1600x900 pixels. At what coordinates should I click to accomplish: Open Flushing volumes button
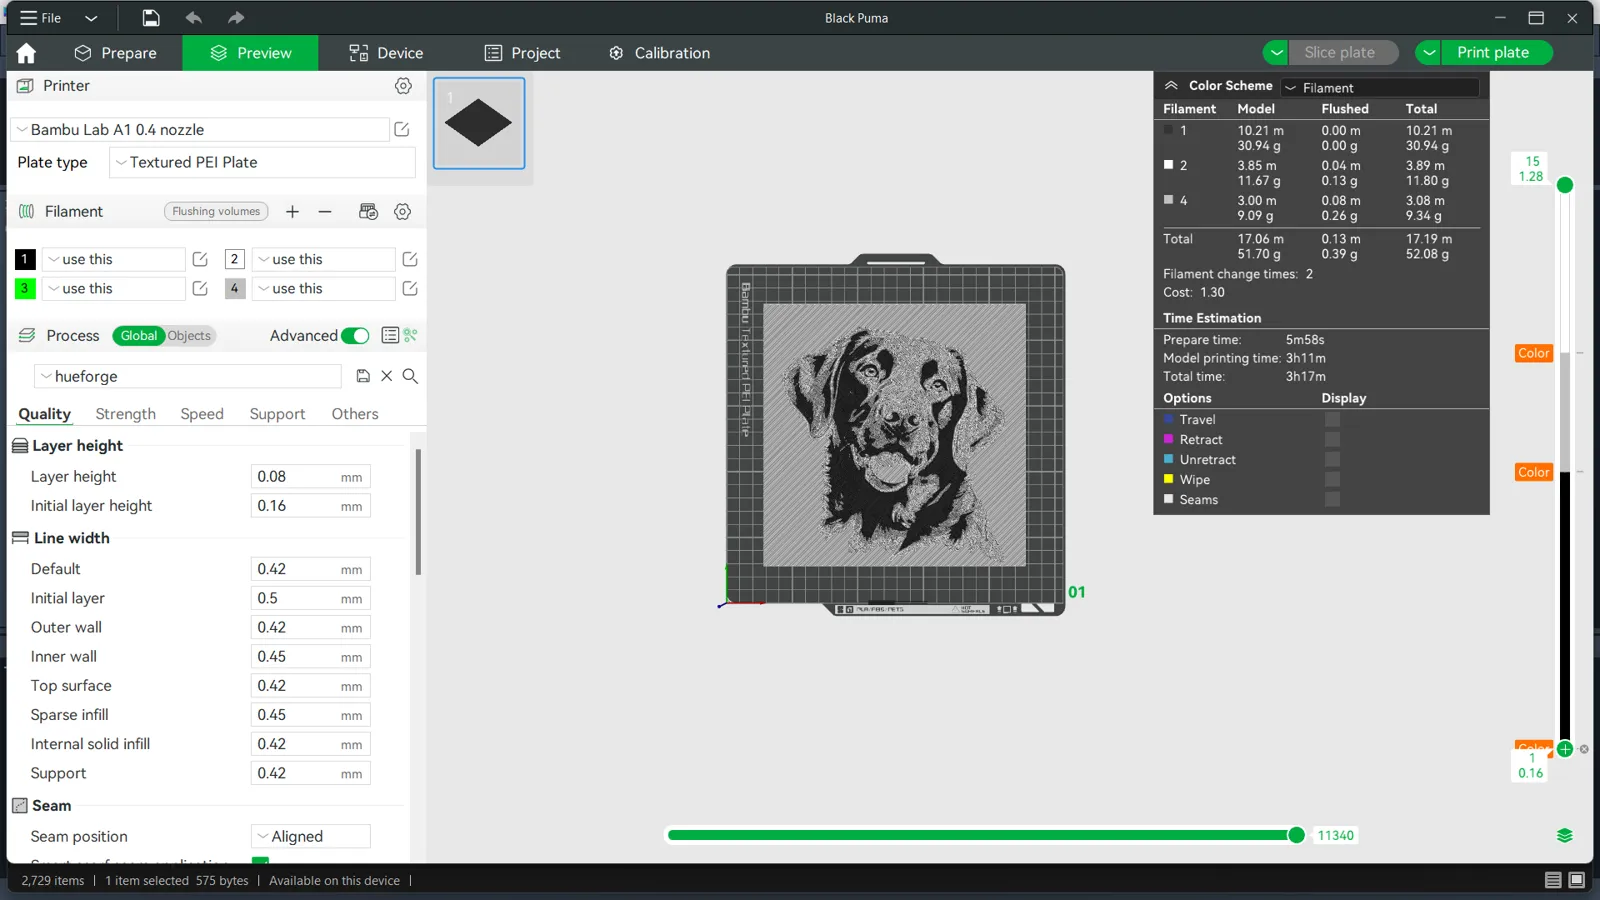pyautogui.click(x=216, y=211)
